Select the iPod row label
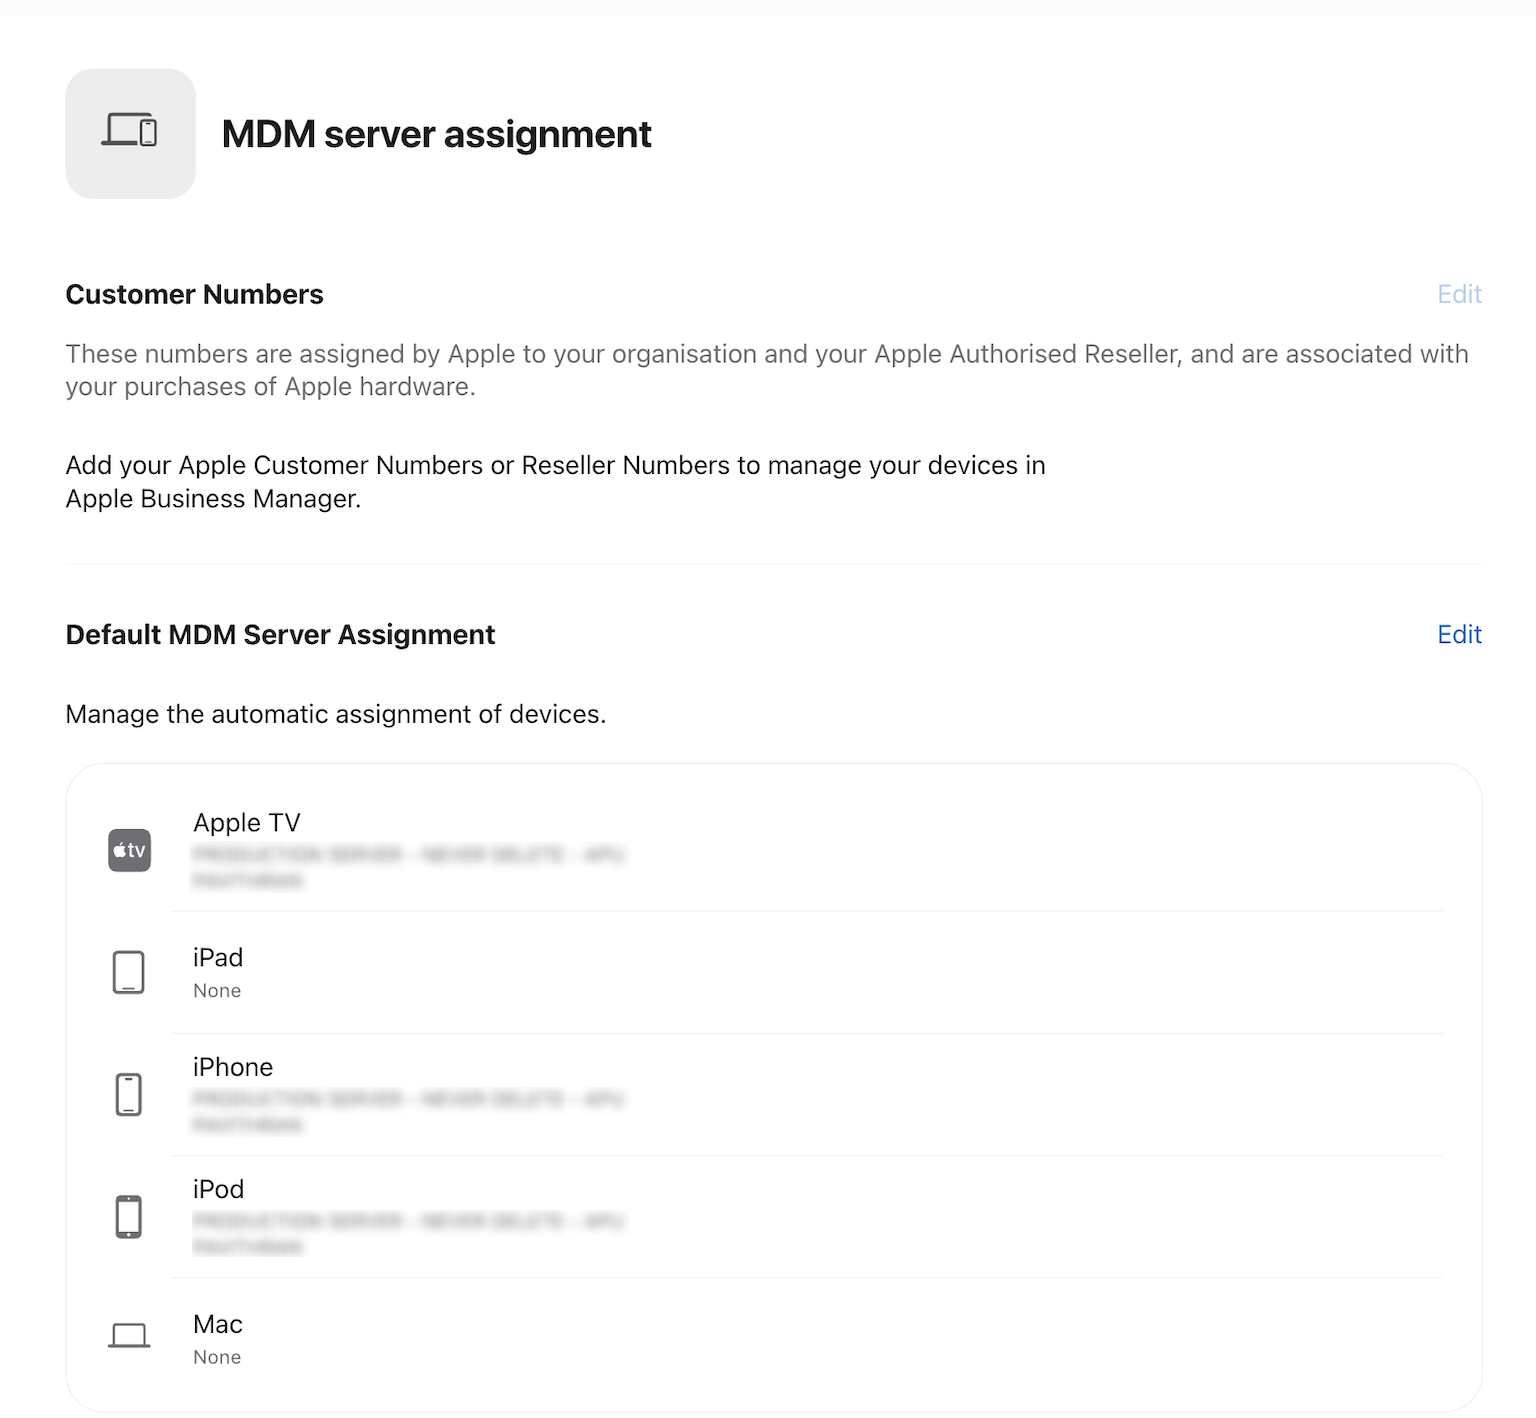 [219, 1189]
